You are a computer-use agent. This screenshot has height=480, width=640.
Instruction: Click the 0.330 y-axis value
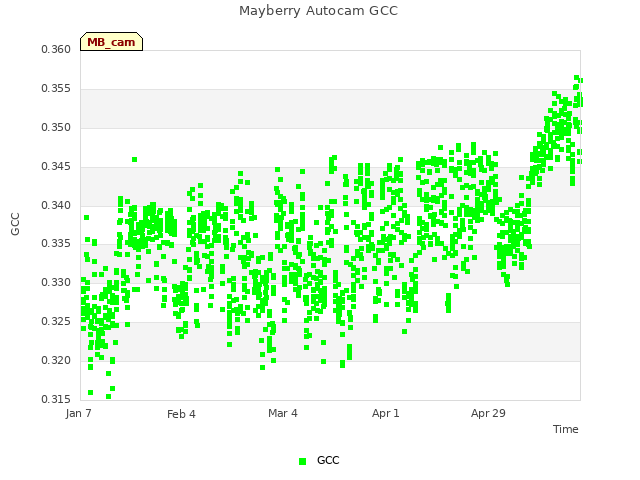click(56, 282)
